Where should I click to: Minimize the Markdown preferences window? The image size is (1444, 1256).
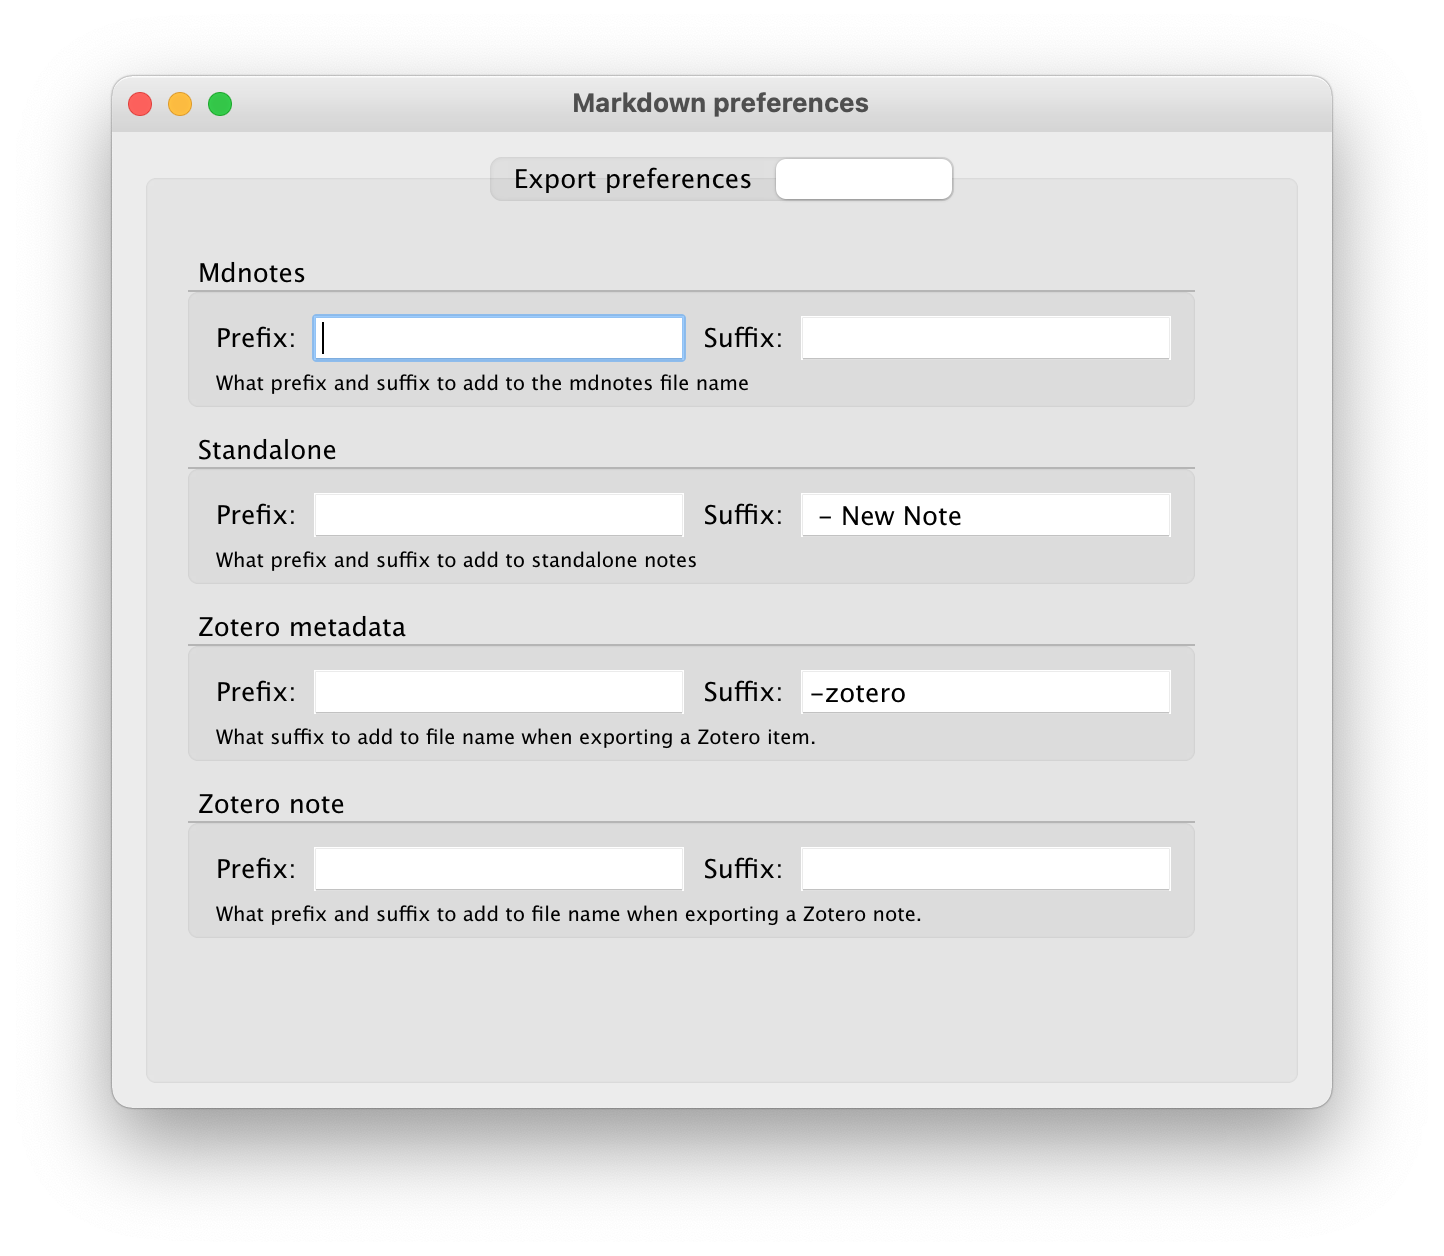coord(180,104)
